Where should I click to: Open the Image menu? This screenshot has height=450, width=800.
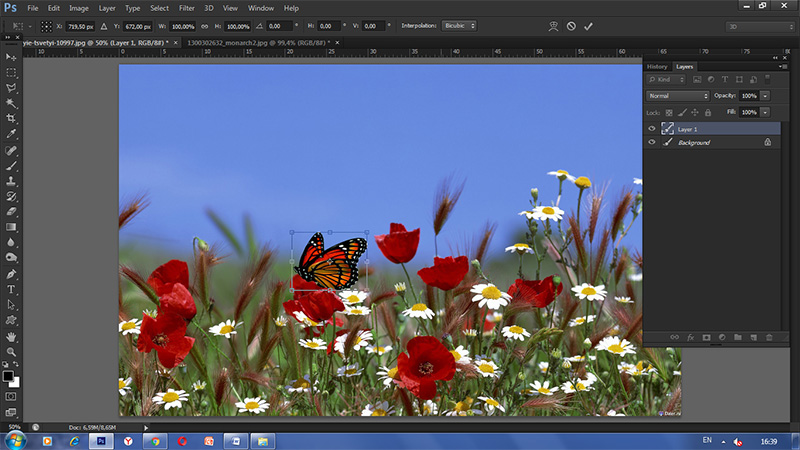(79, 8)
